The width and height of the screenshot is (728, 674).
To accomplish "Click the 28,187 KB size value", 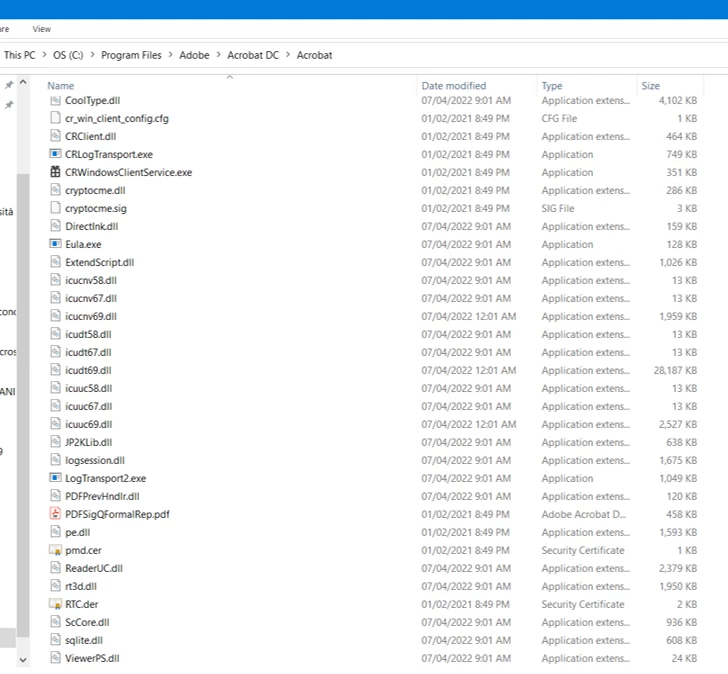I will 675,370.
